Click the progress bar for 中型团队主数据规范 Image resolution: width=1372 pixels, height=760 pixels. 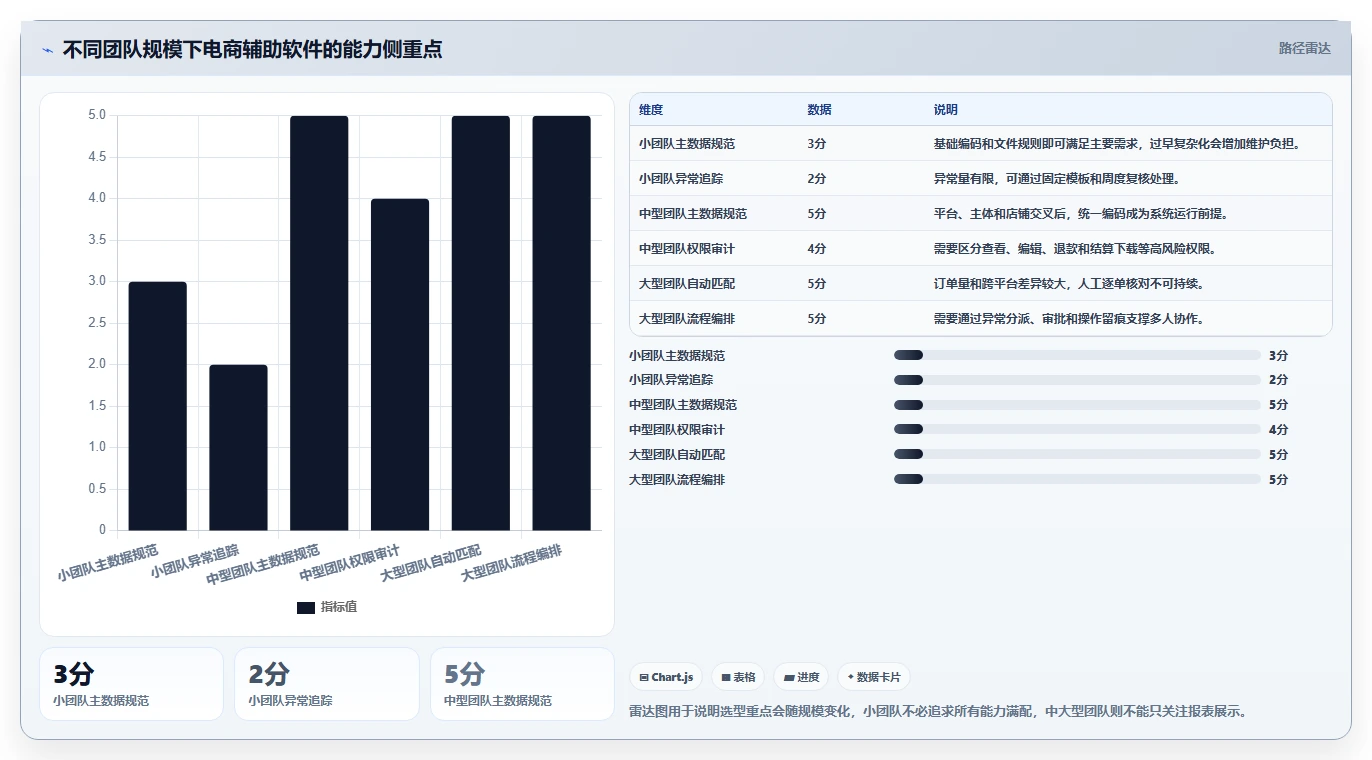(1077, 405)
